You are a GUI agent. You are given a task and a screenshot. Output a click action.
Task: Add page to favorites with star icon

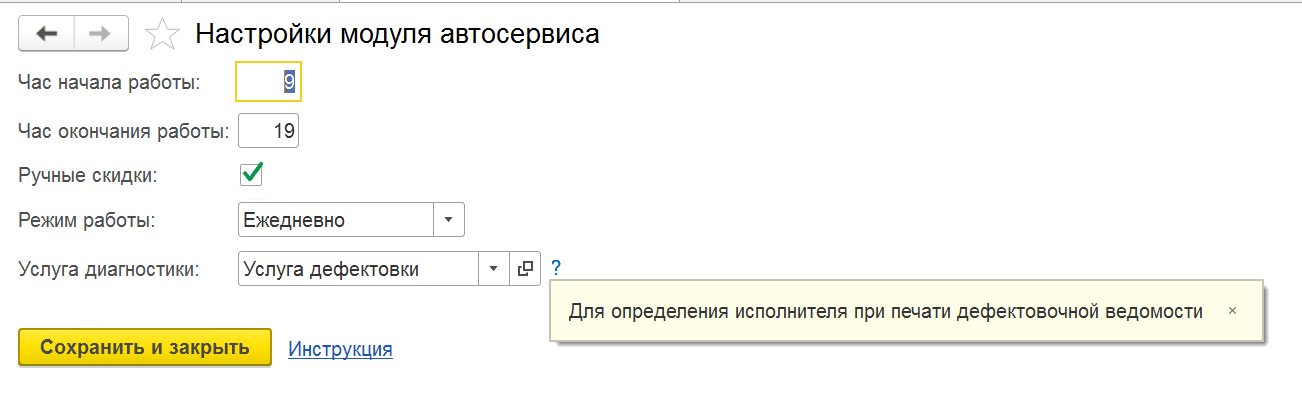pos(161,35)
